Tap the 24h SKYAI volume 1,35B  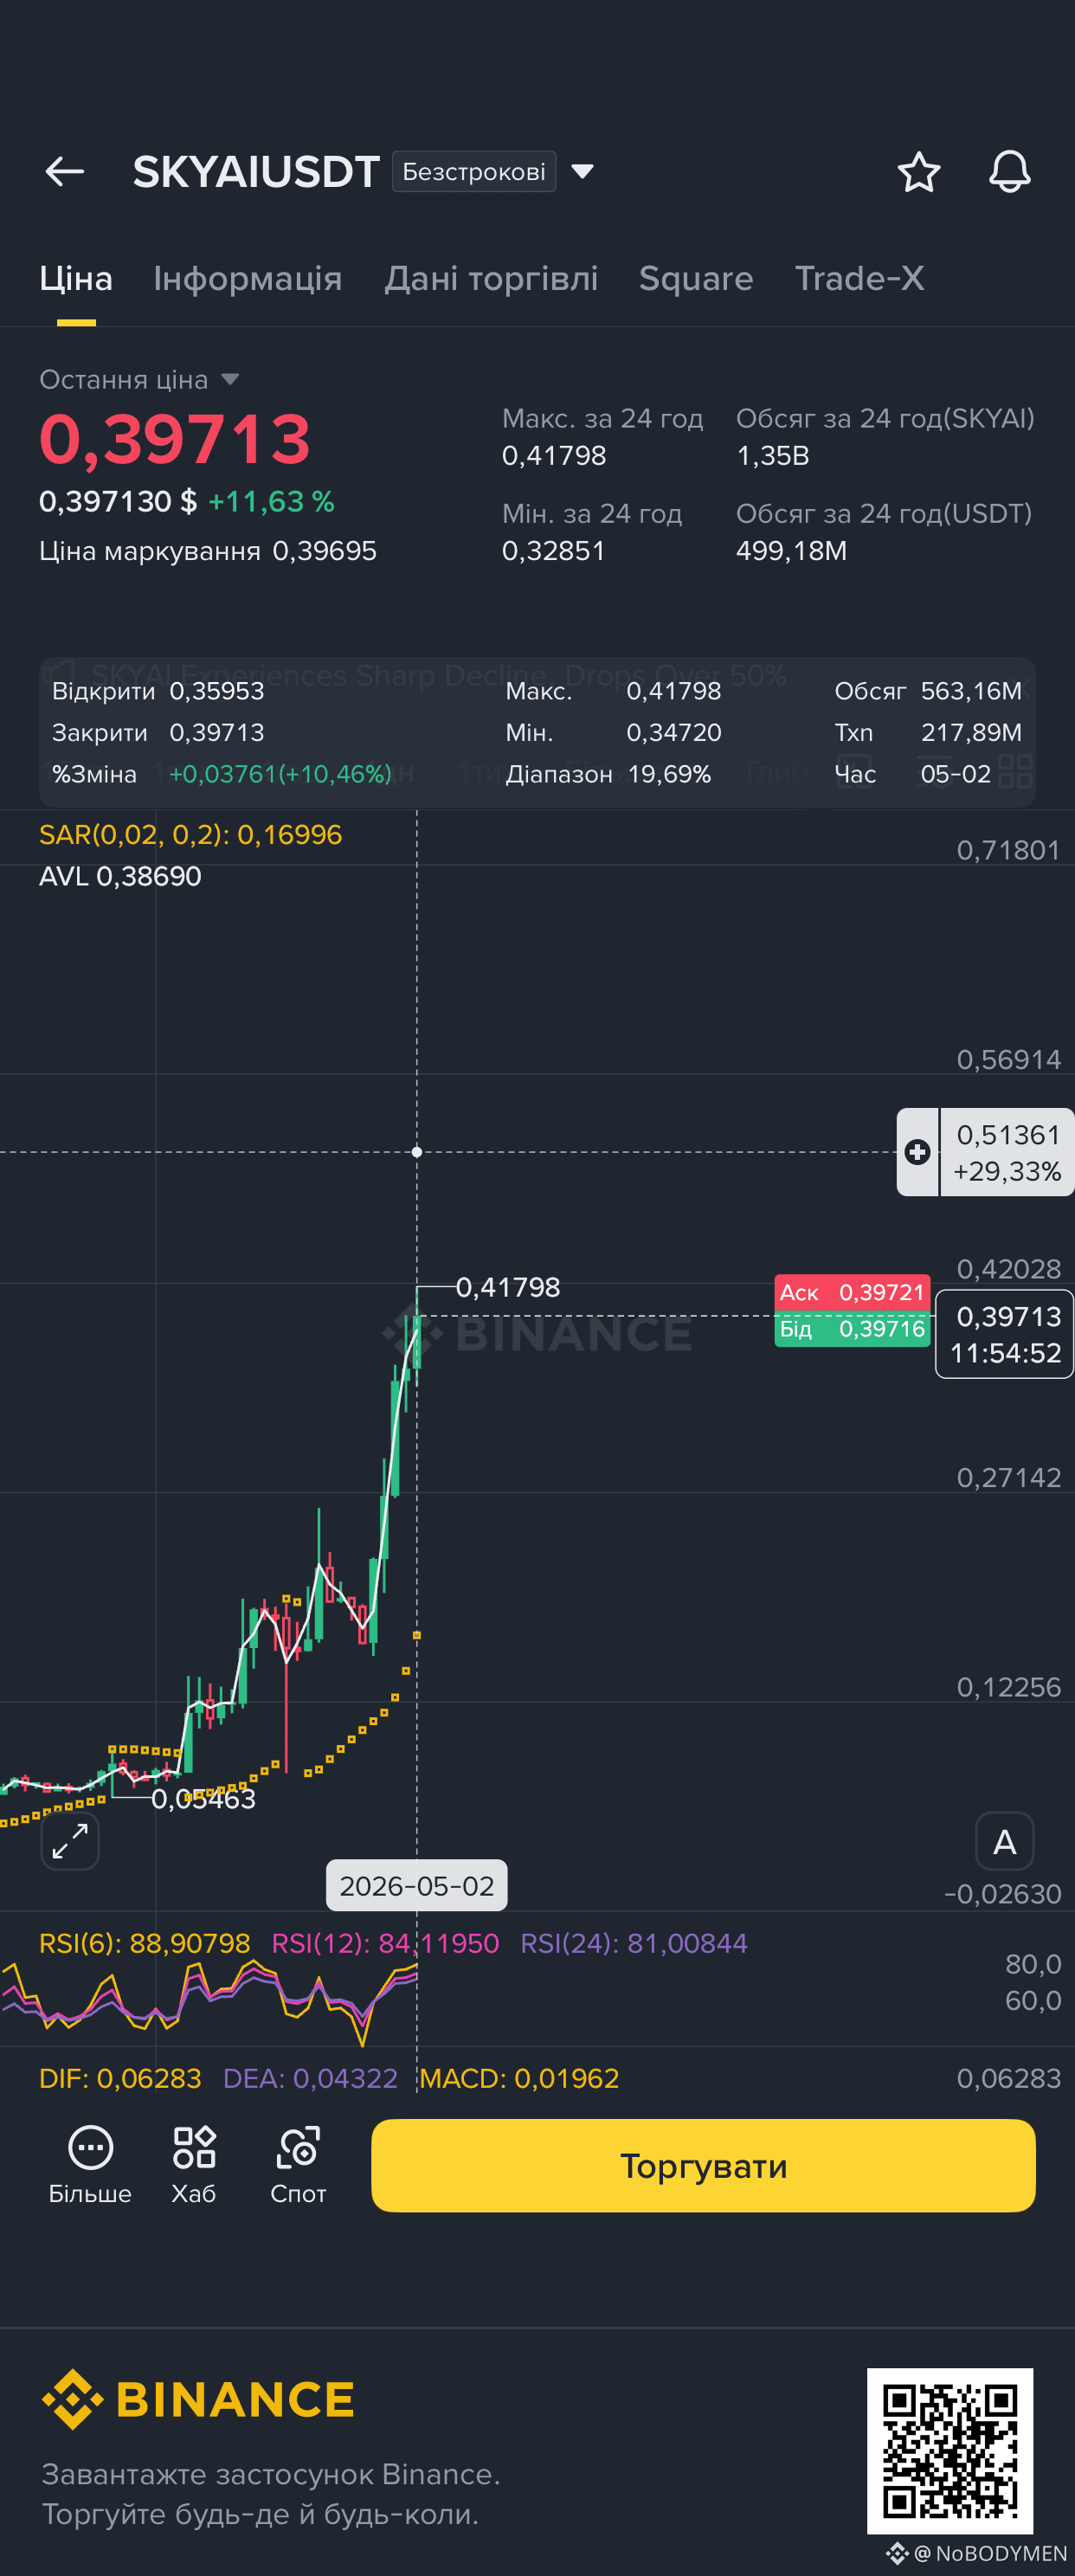(x=773, y=456)
